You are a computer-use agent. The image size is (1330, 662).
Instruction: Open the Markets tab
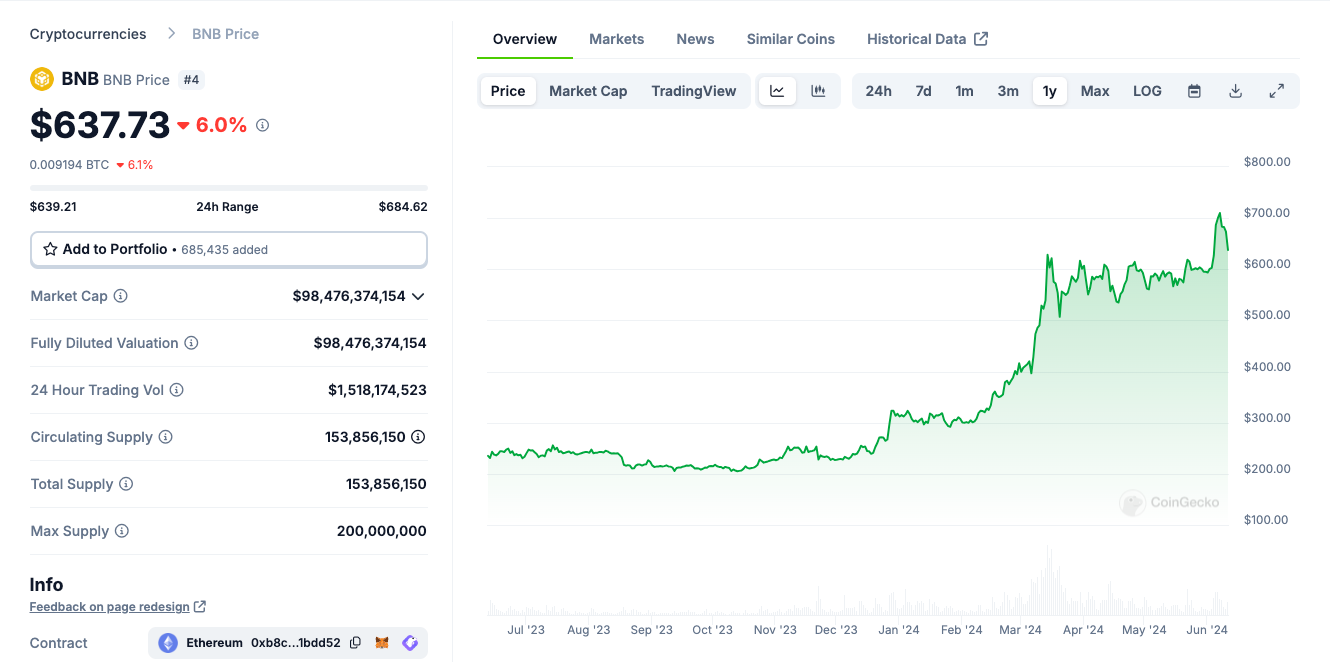pyautogui.click(x=617, y=39)
